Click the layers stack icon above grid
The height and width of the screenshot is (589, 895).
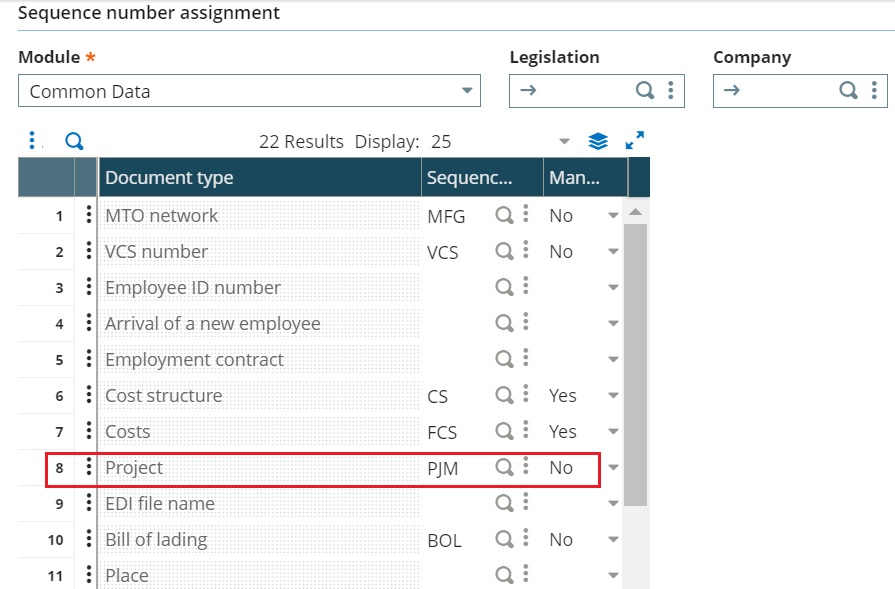pos(598,141)
